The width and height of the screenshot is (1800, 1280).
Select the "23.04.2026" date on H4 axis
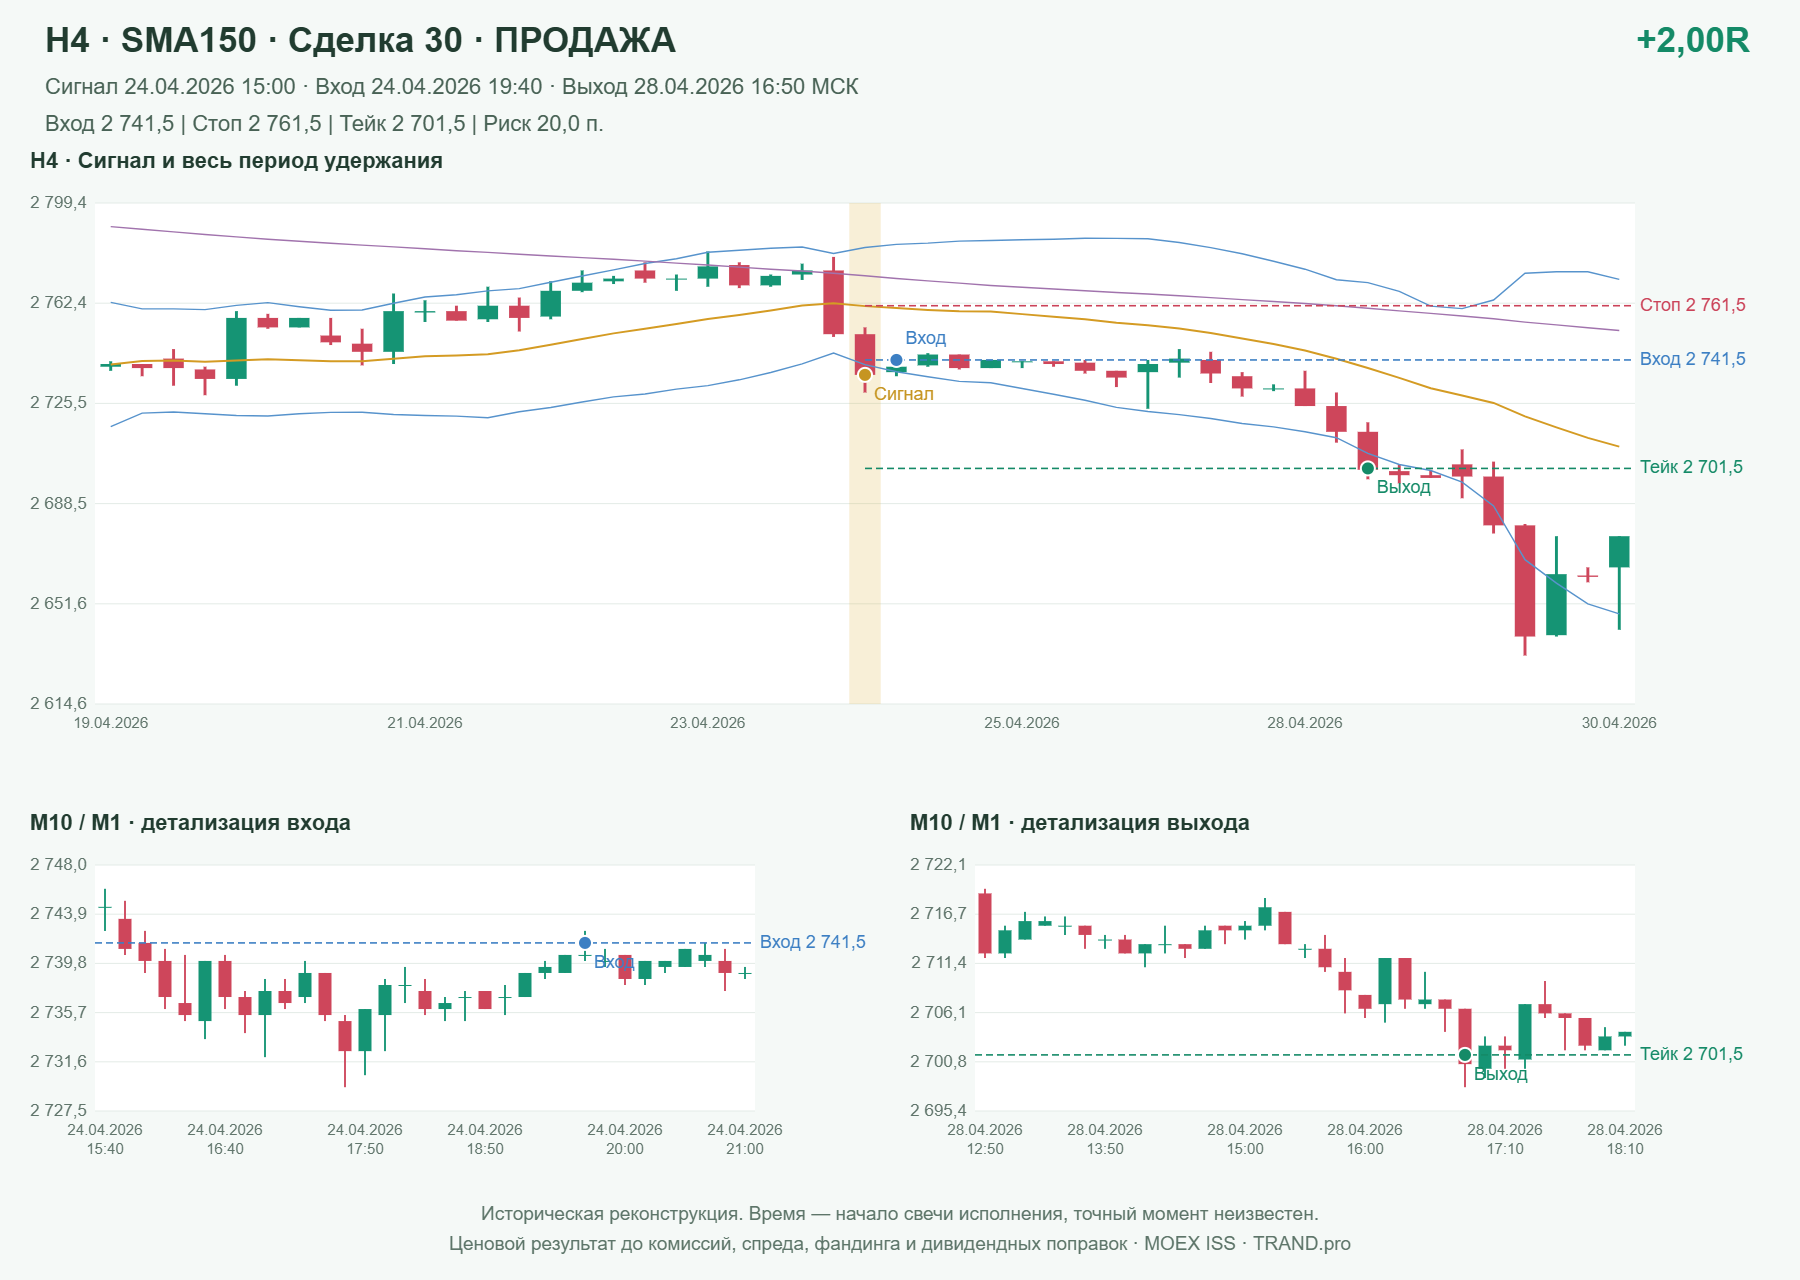pyautogui.click(x=707, y=723)
